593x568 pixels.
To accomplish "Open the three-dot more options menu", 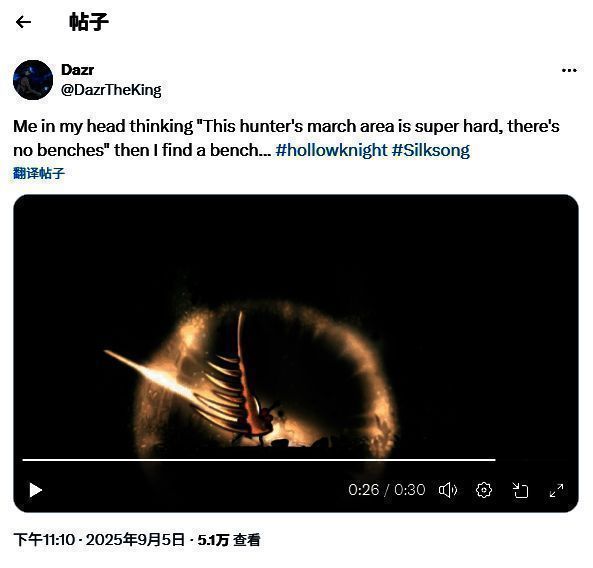I will pyautogui.click(x=569, y=70).
